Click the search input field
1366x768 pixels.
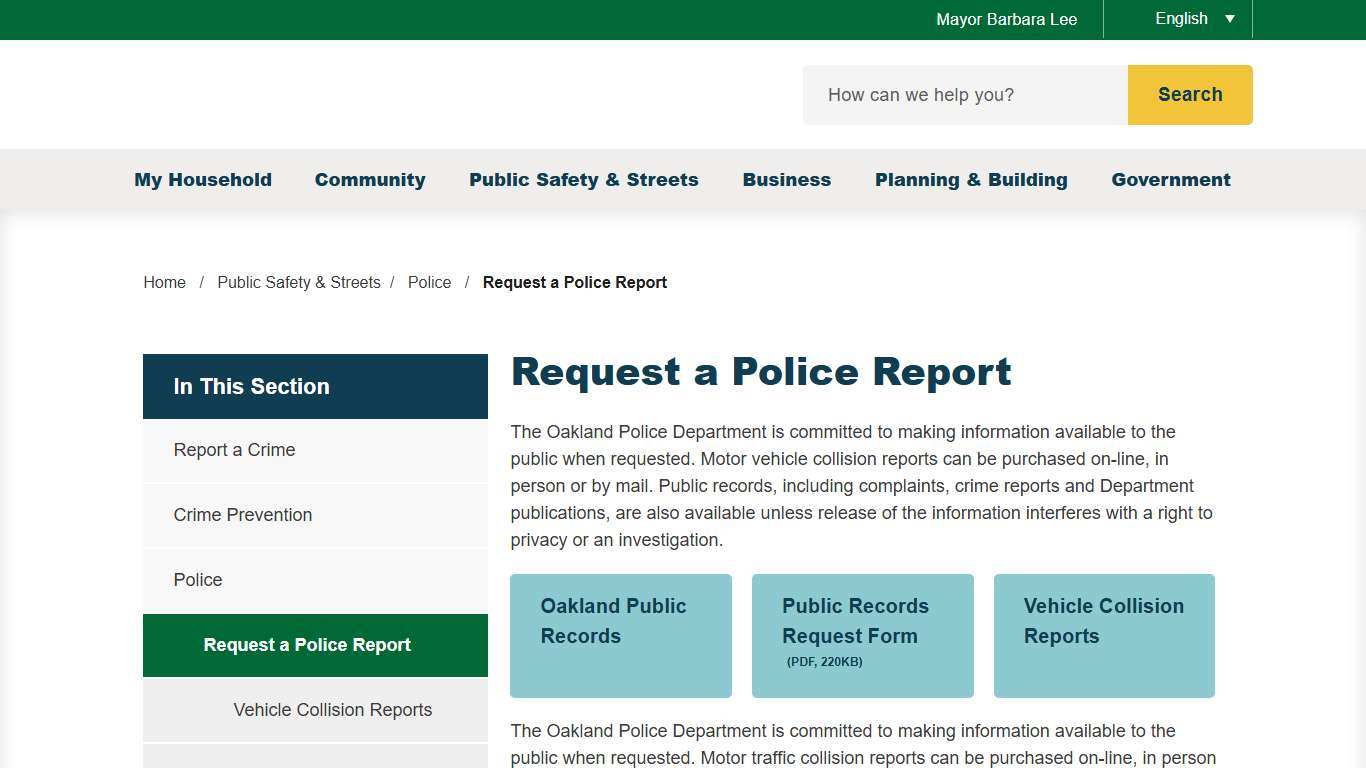[x=963, y=94]
